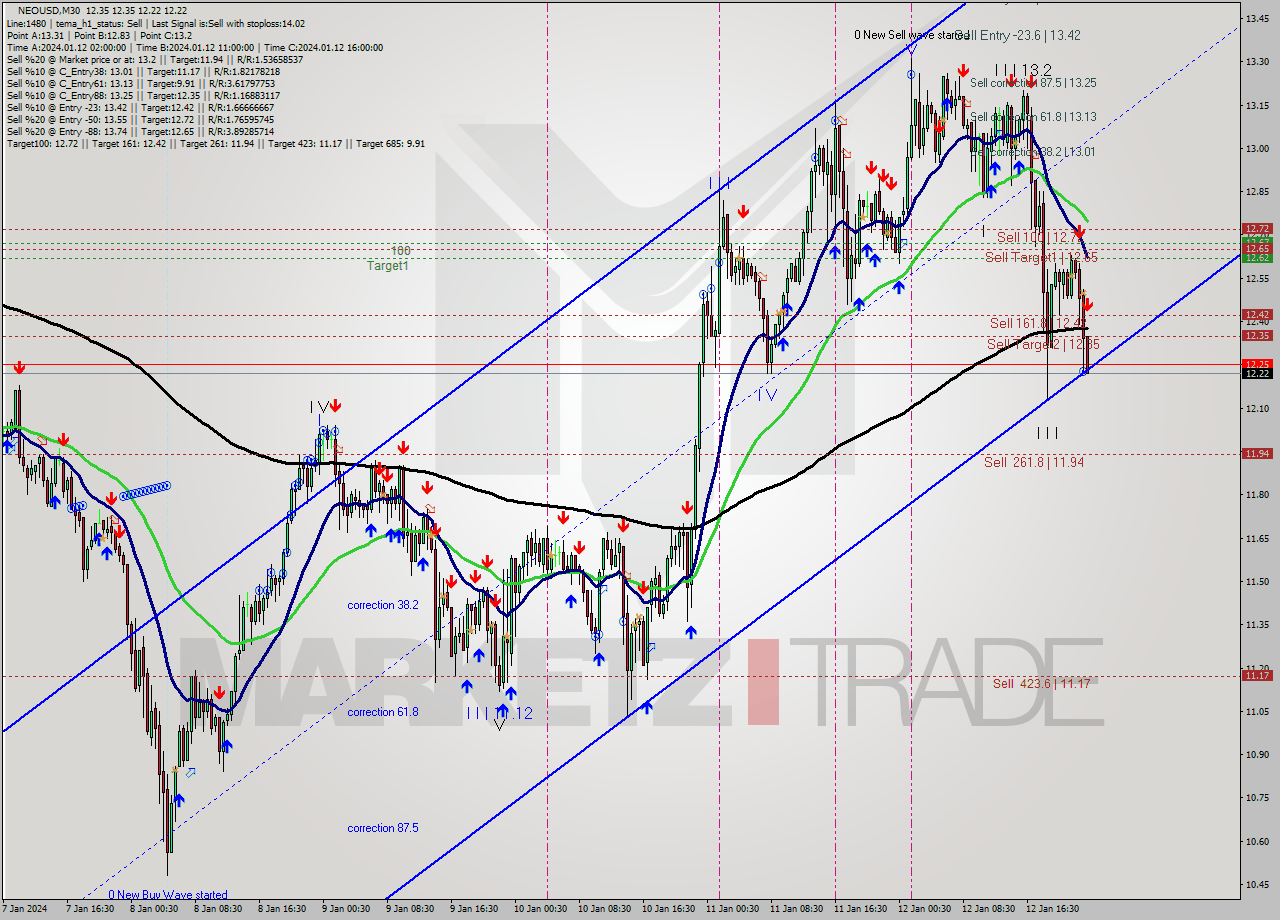This screenshot has height=920, width=1280.
Task: Click the 'Sell correction 61.8 | 13.13' label
Action: [1033, 117]
